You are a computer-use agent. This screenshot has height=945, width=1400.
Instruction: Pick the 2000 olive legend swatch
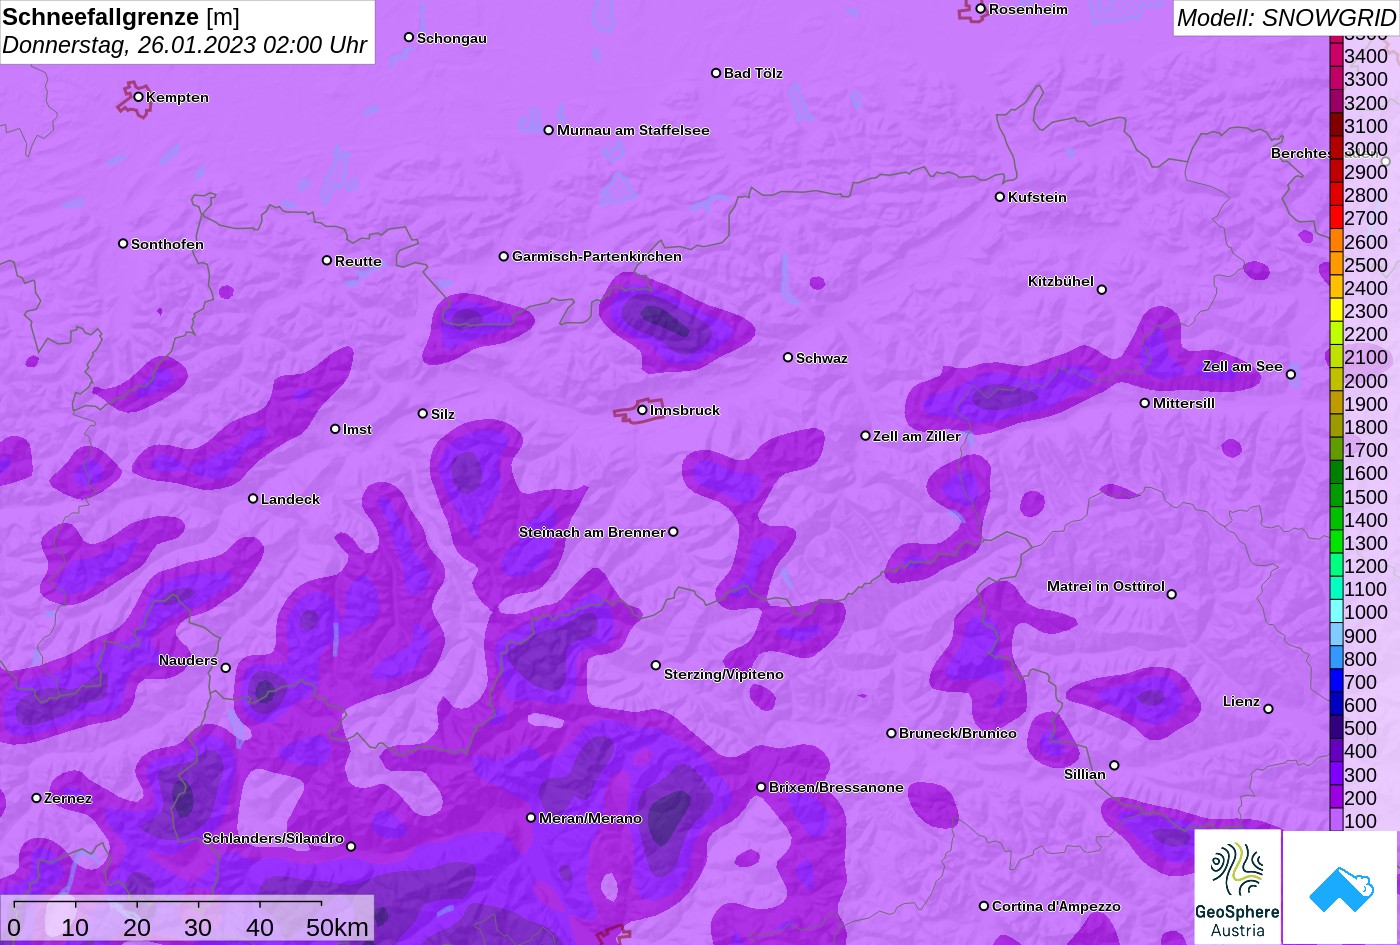pyautogui.click(x=1336, y=380)
